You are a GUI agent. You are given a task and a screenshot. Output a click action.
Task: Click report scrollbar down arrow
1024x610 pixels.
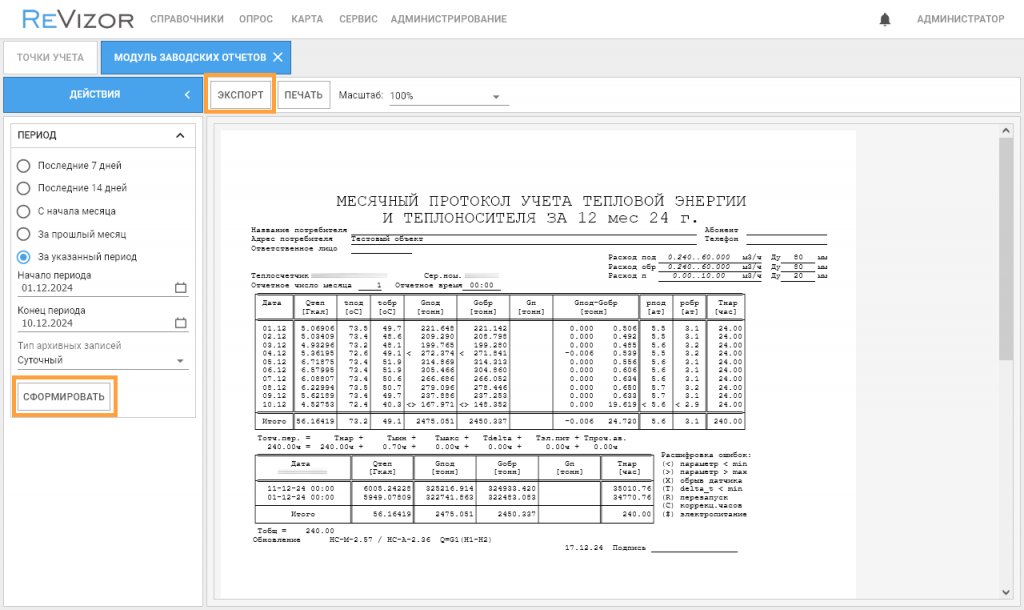[x=1006, y=592]
